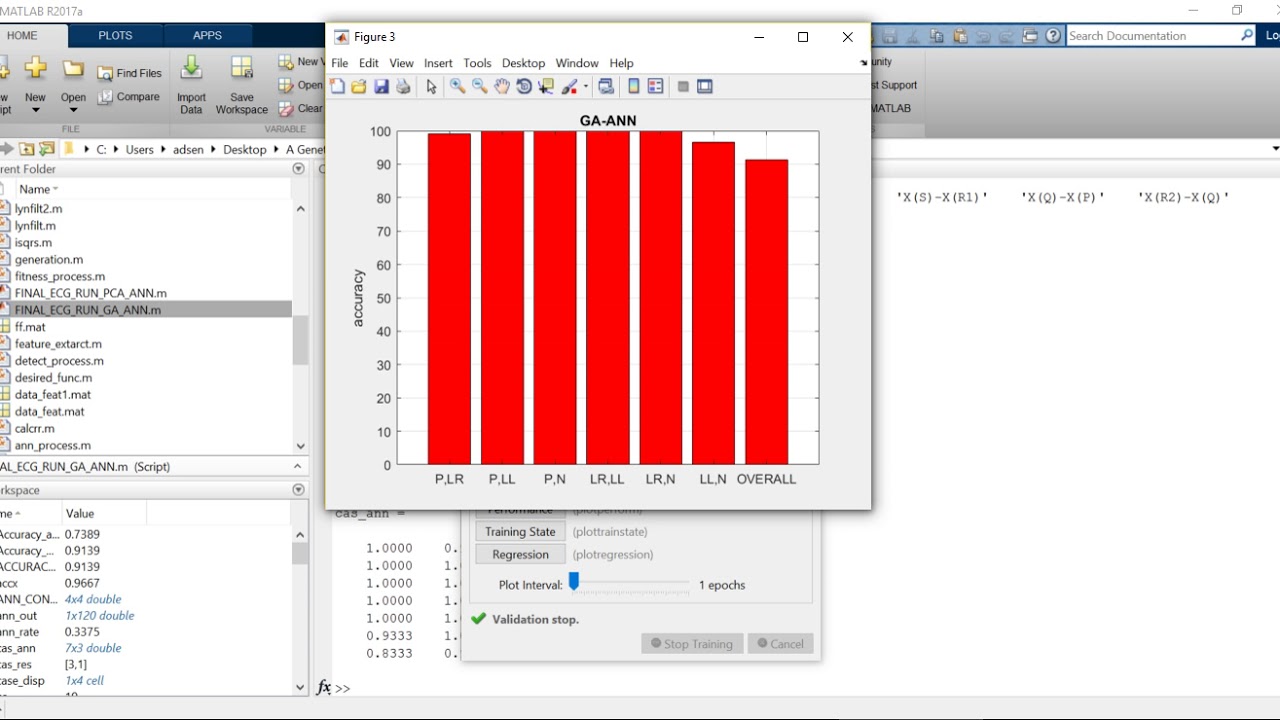The image size is (1280, 720).
Task: Expand the New dropdown arrow
Action: coord(35,110)
